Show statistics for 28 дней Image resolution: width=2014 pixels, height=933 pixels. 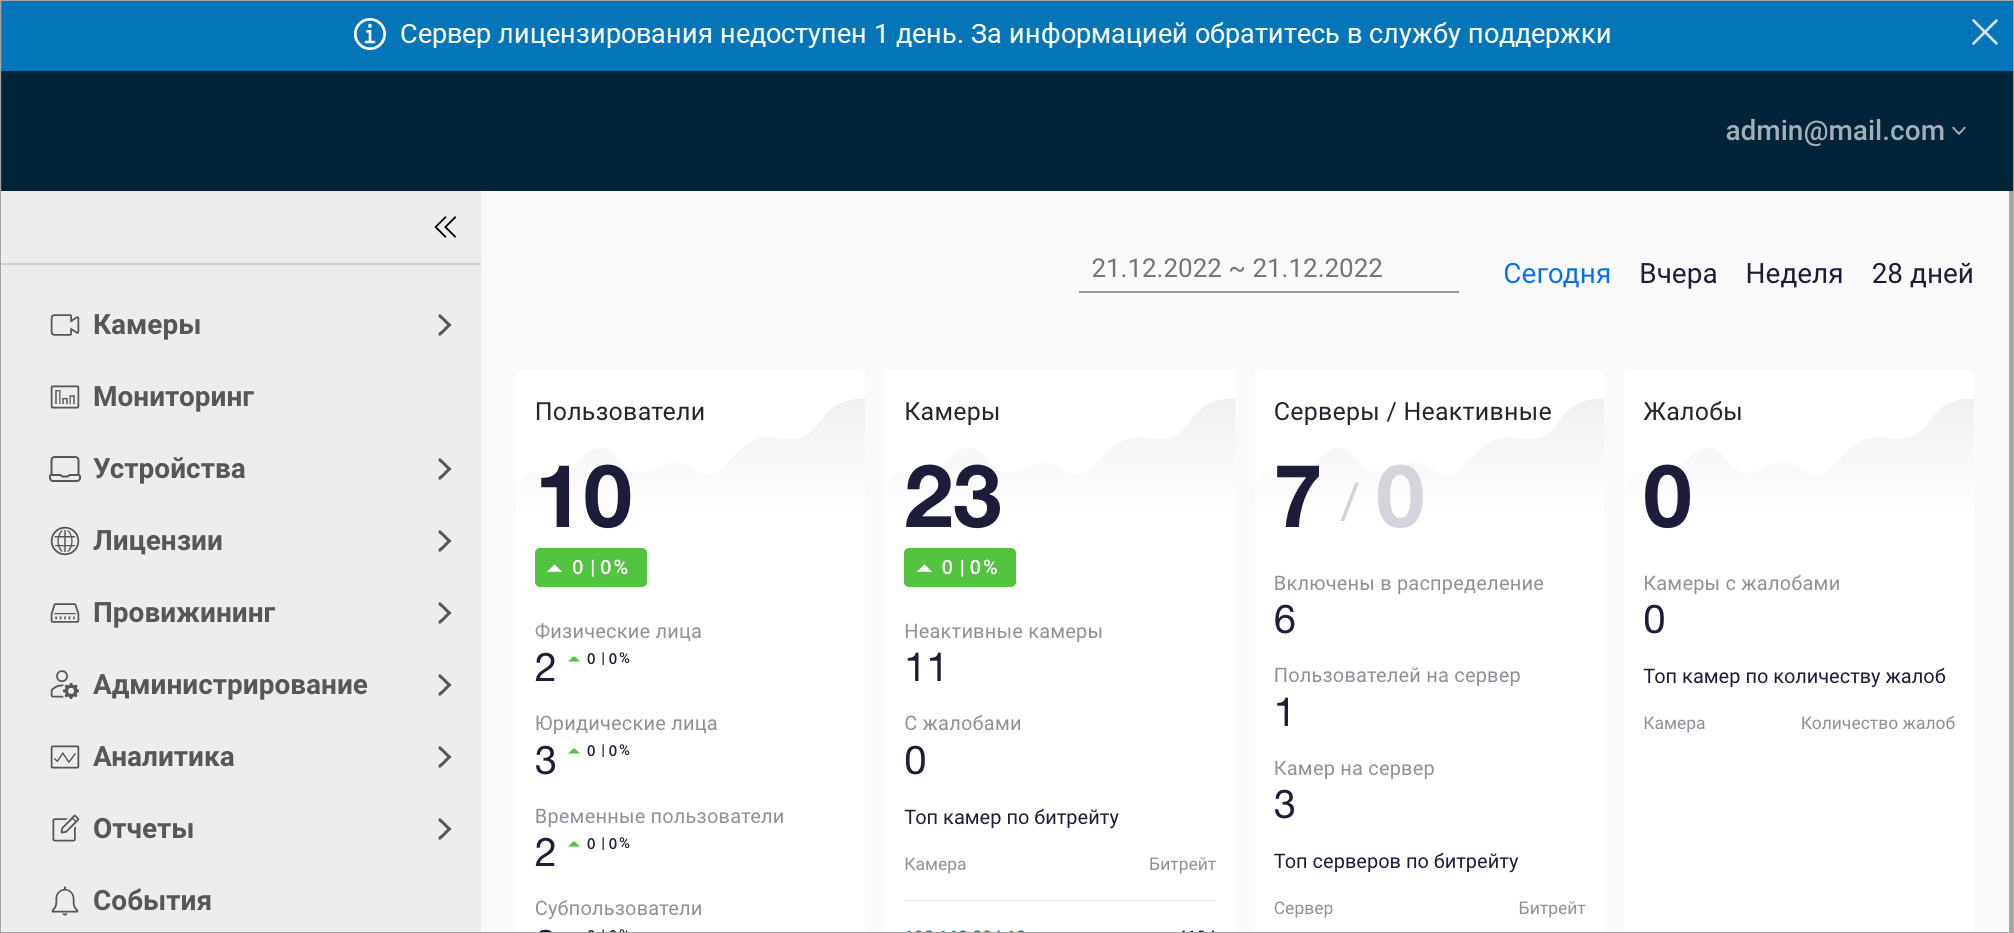[x=1921, y=274]
